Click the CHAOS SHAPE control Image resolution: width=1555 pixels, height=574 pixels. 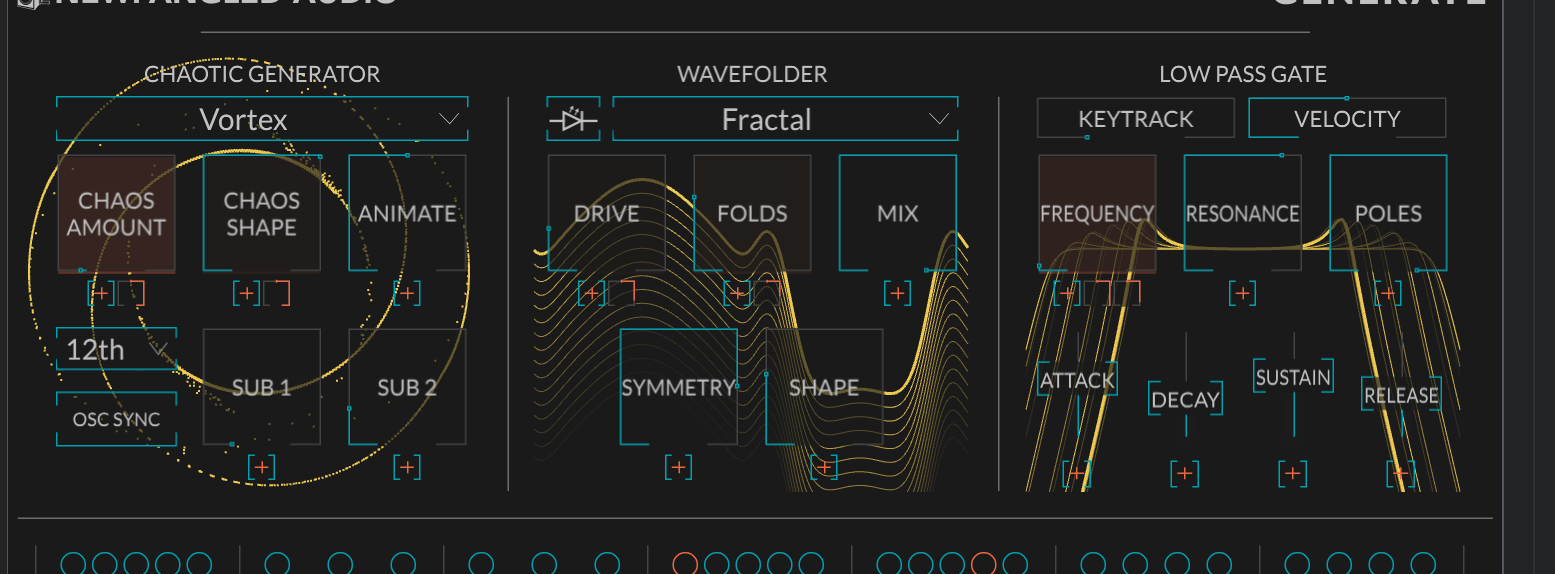262,213
